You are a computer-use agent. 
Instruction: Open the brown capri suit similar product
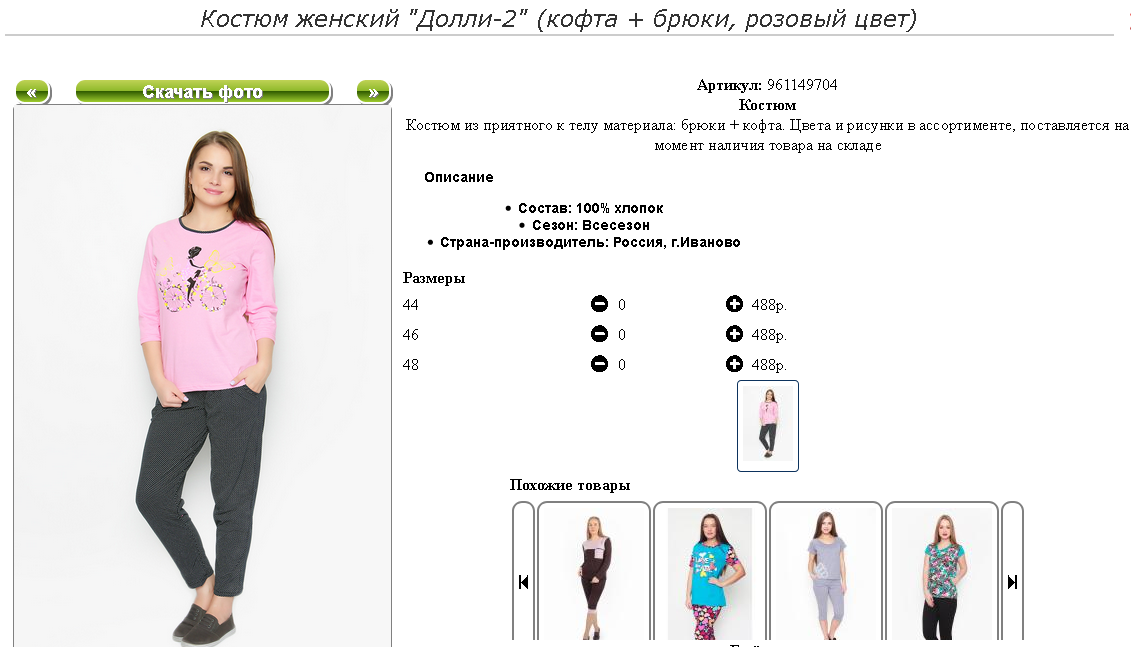coord(594,573)
